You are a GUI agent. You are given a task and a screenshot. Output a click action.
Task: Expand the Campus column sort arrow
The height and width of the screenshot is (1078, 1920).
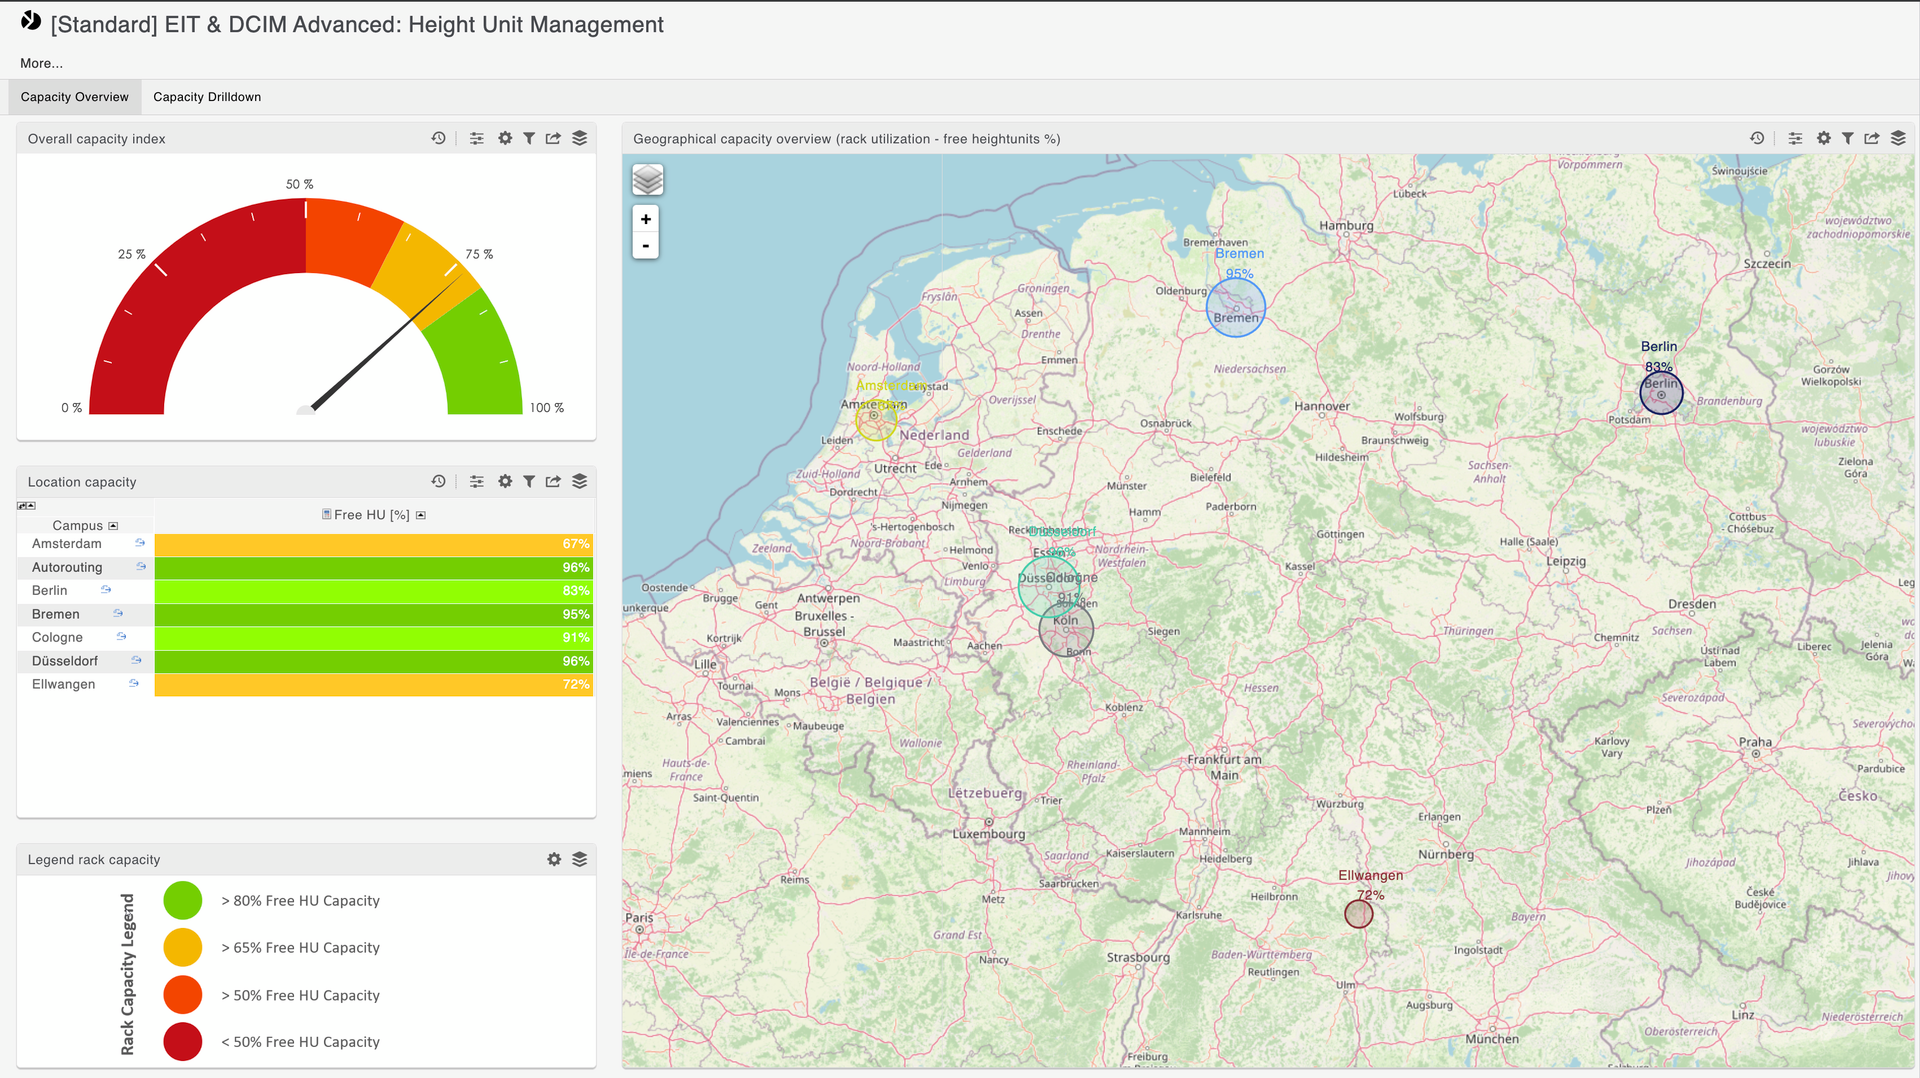113,526
